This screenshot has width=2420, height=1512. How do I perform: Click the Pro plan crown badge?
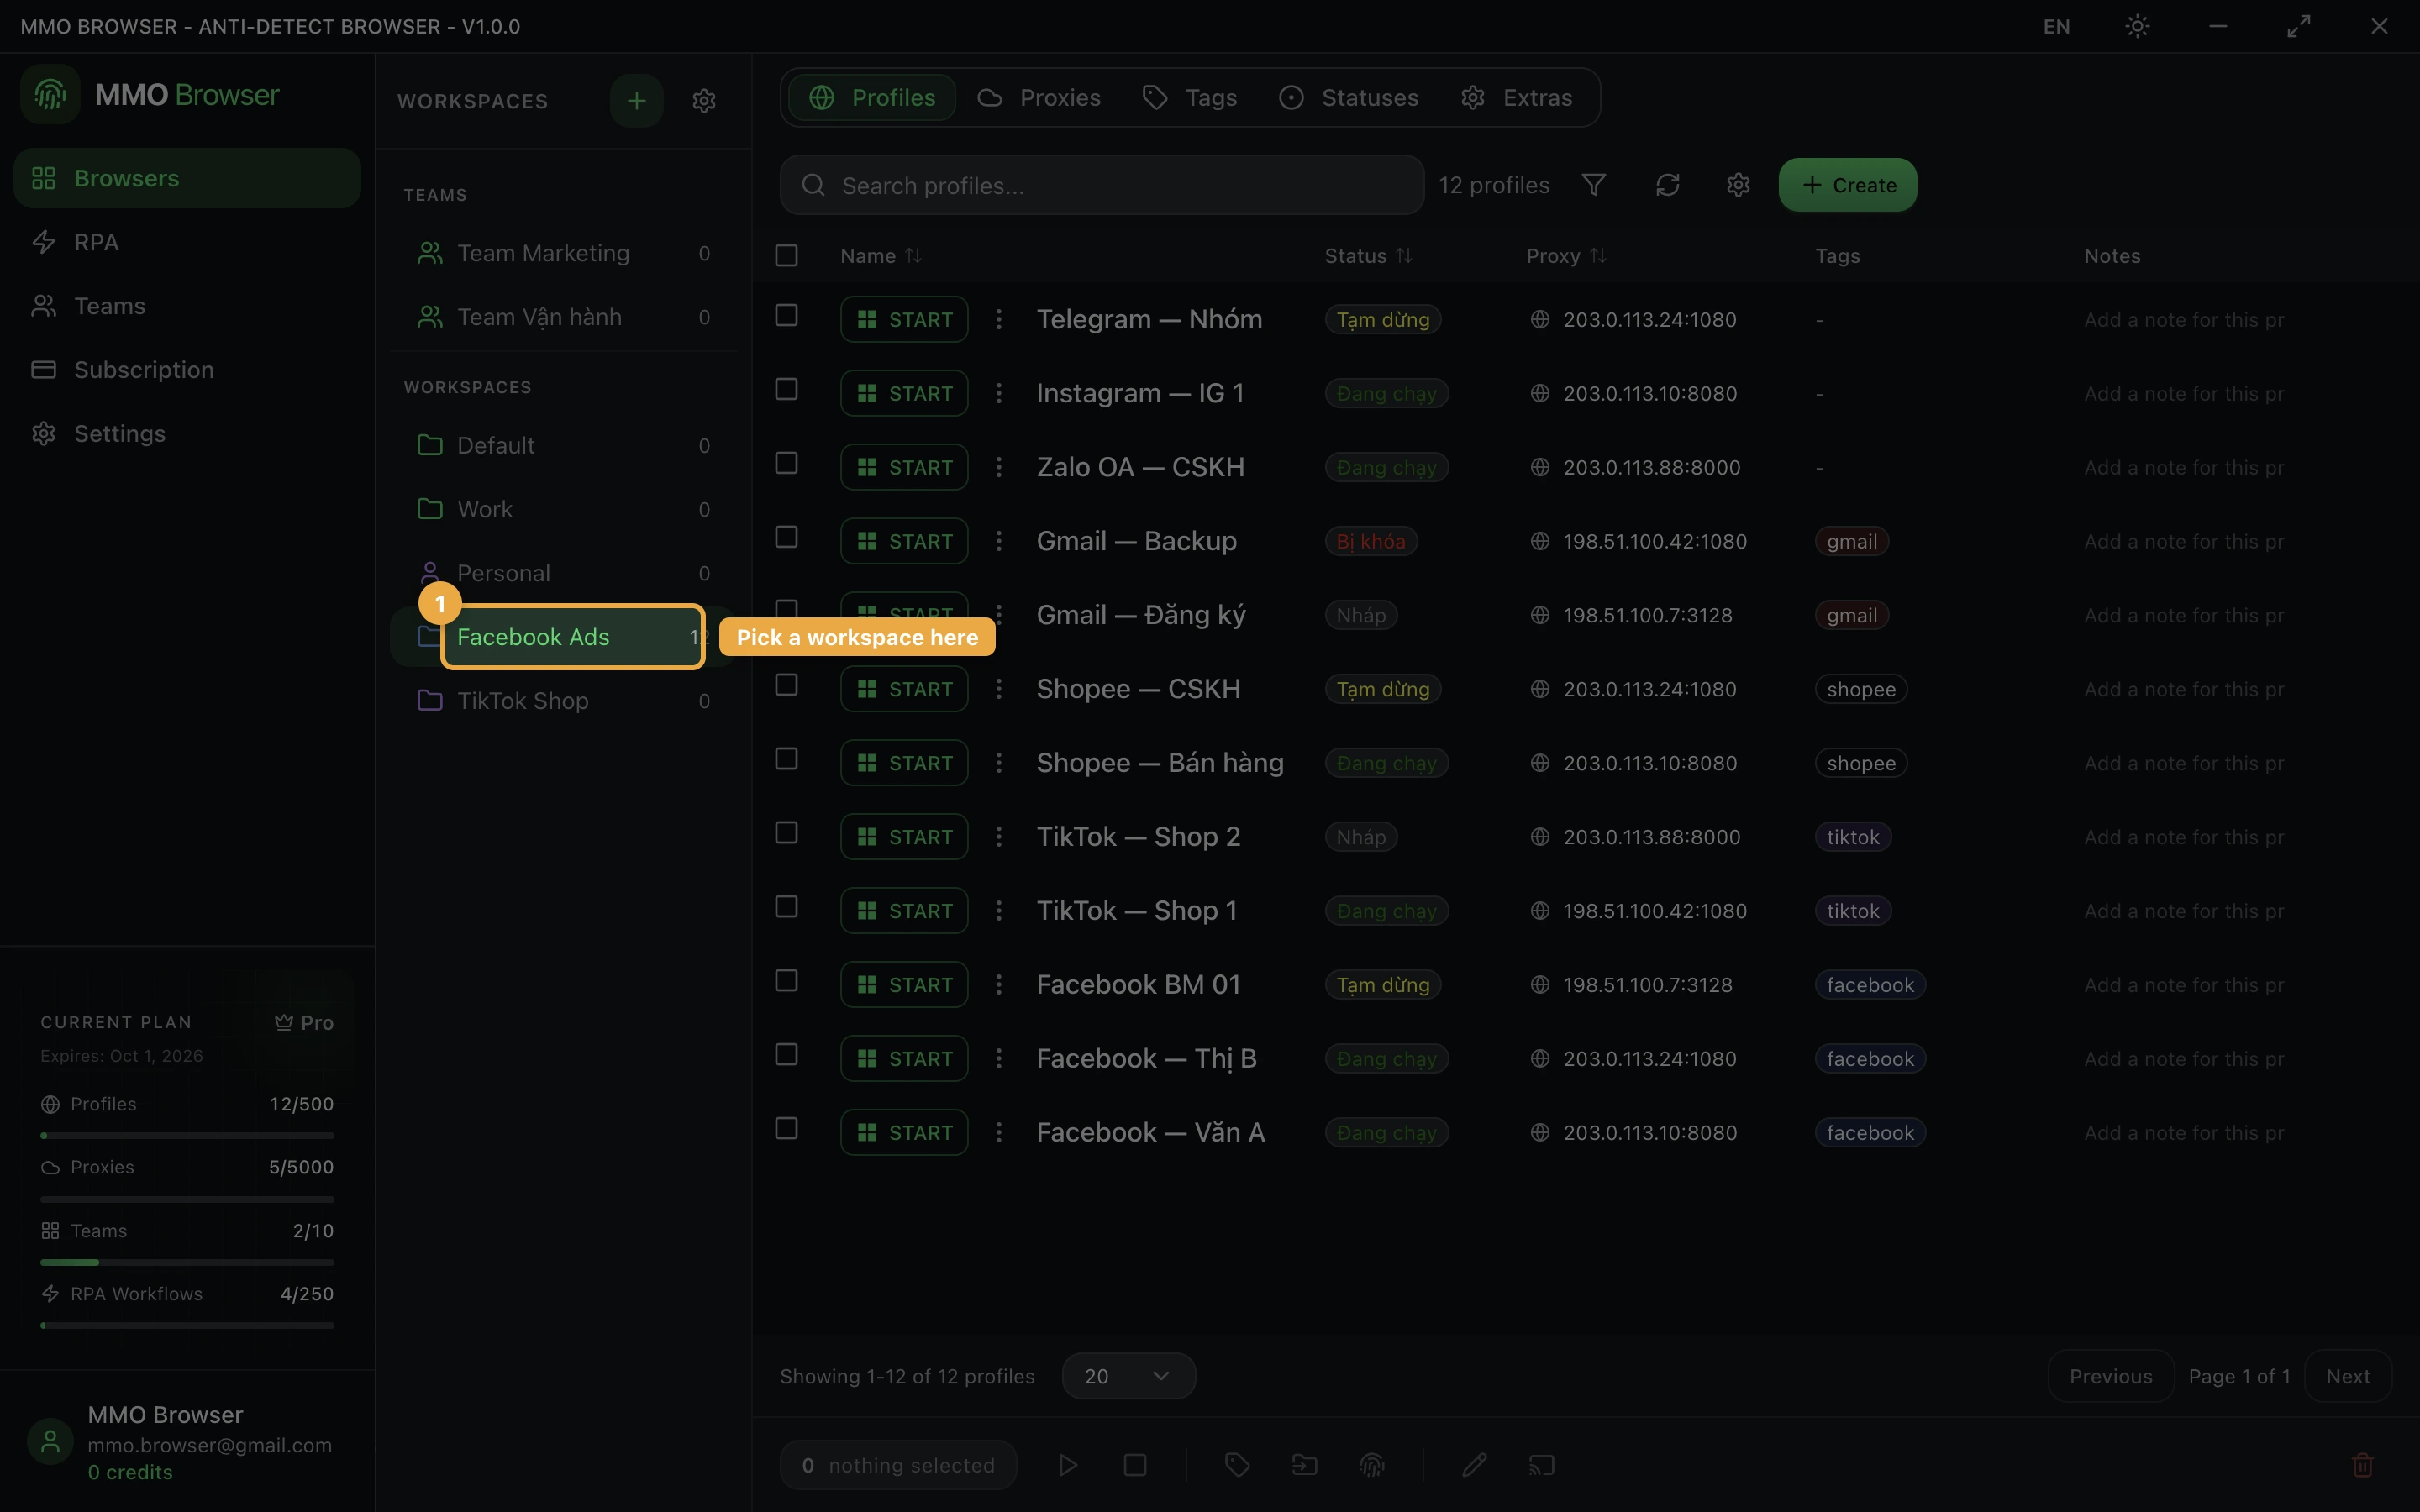[304, 1022]
